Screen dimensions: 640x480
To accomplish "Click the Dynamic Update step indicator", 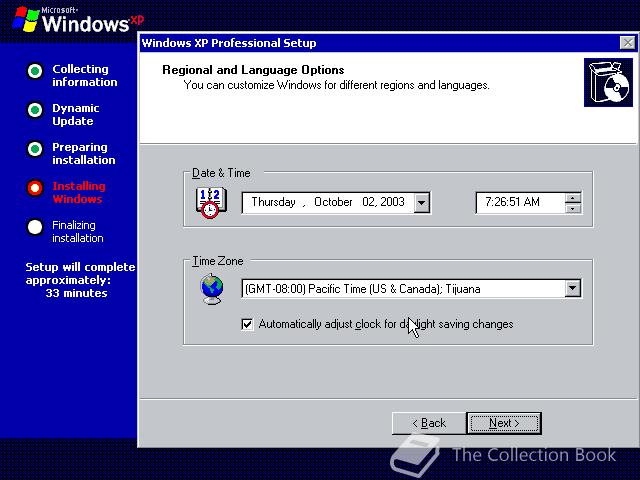I will click(x=35, y=110).
